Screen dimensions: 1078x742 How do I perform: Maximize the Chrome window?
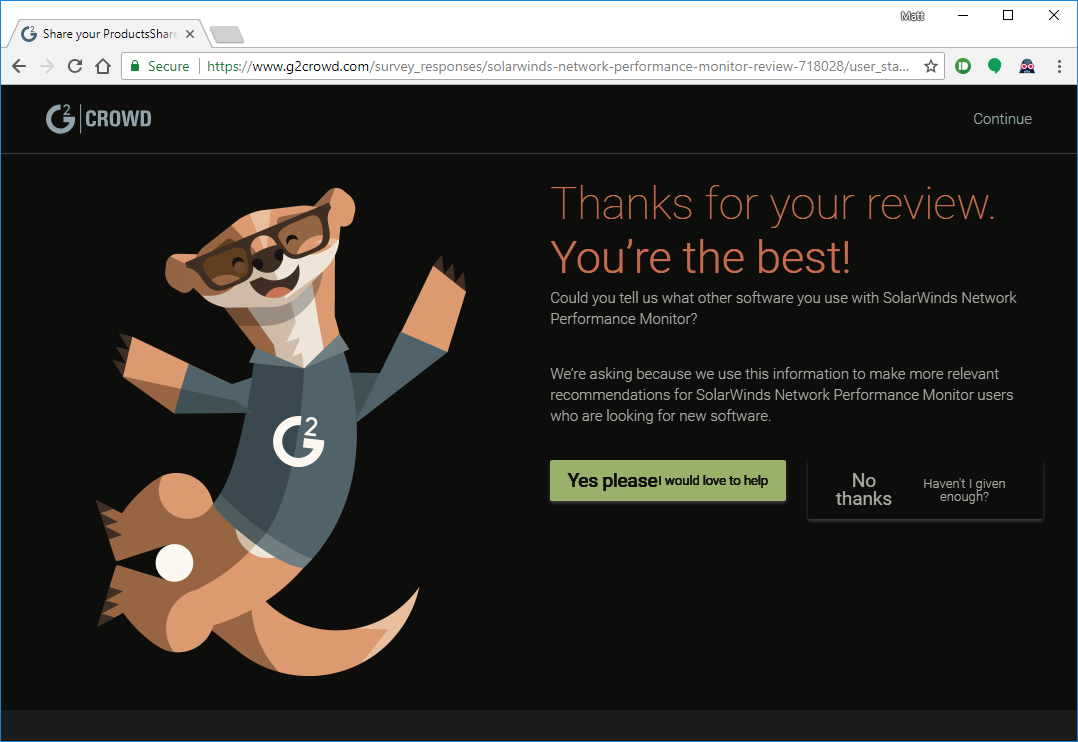[x=1008, y=15]
